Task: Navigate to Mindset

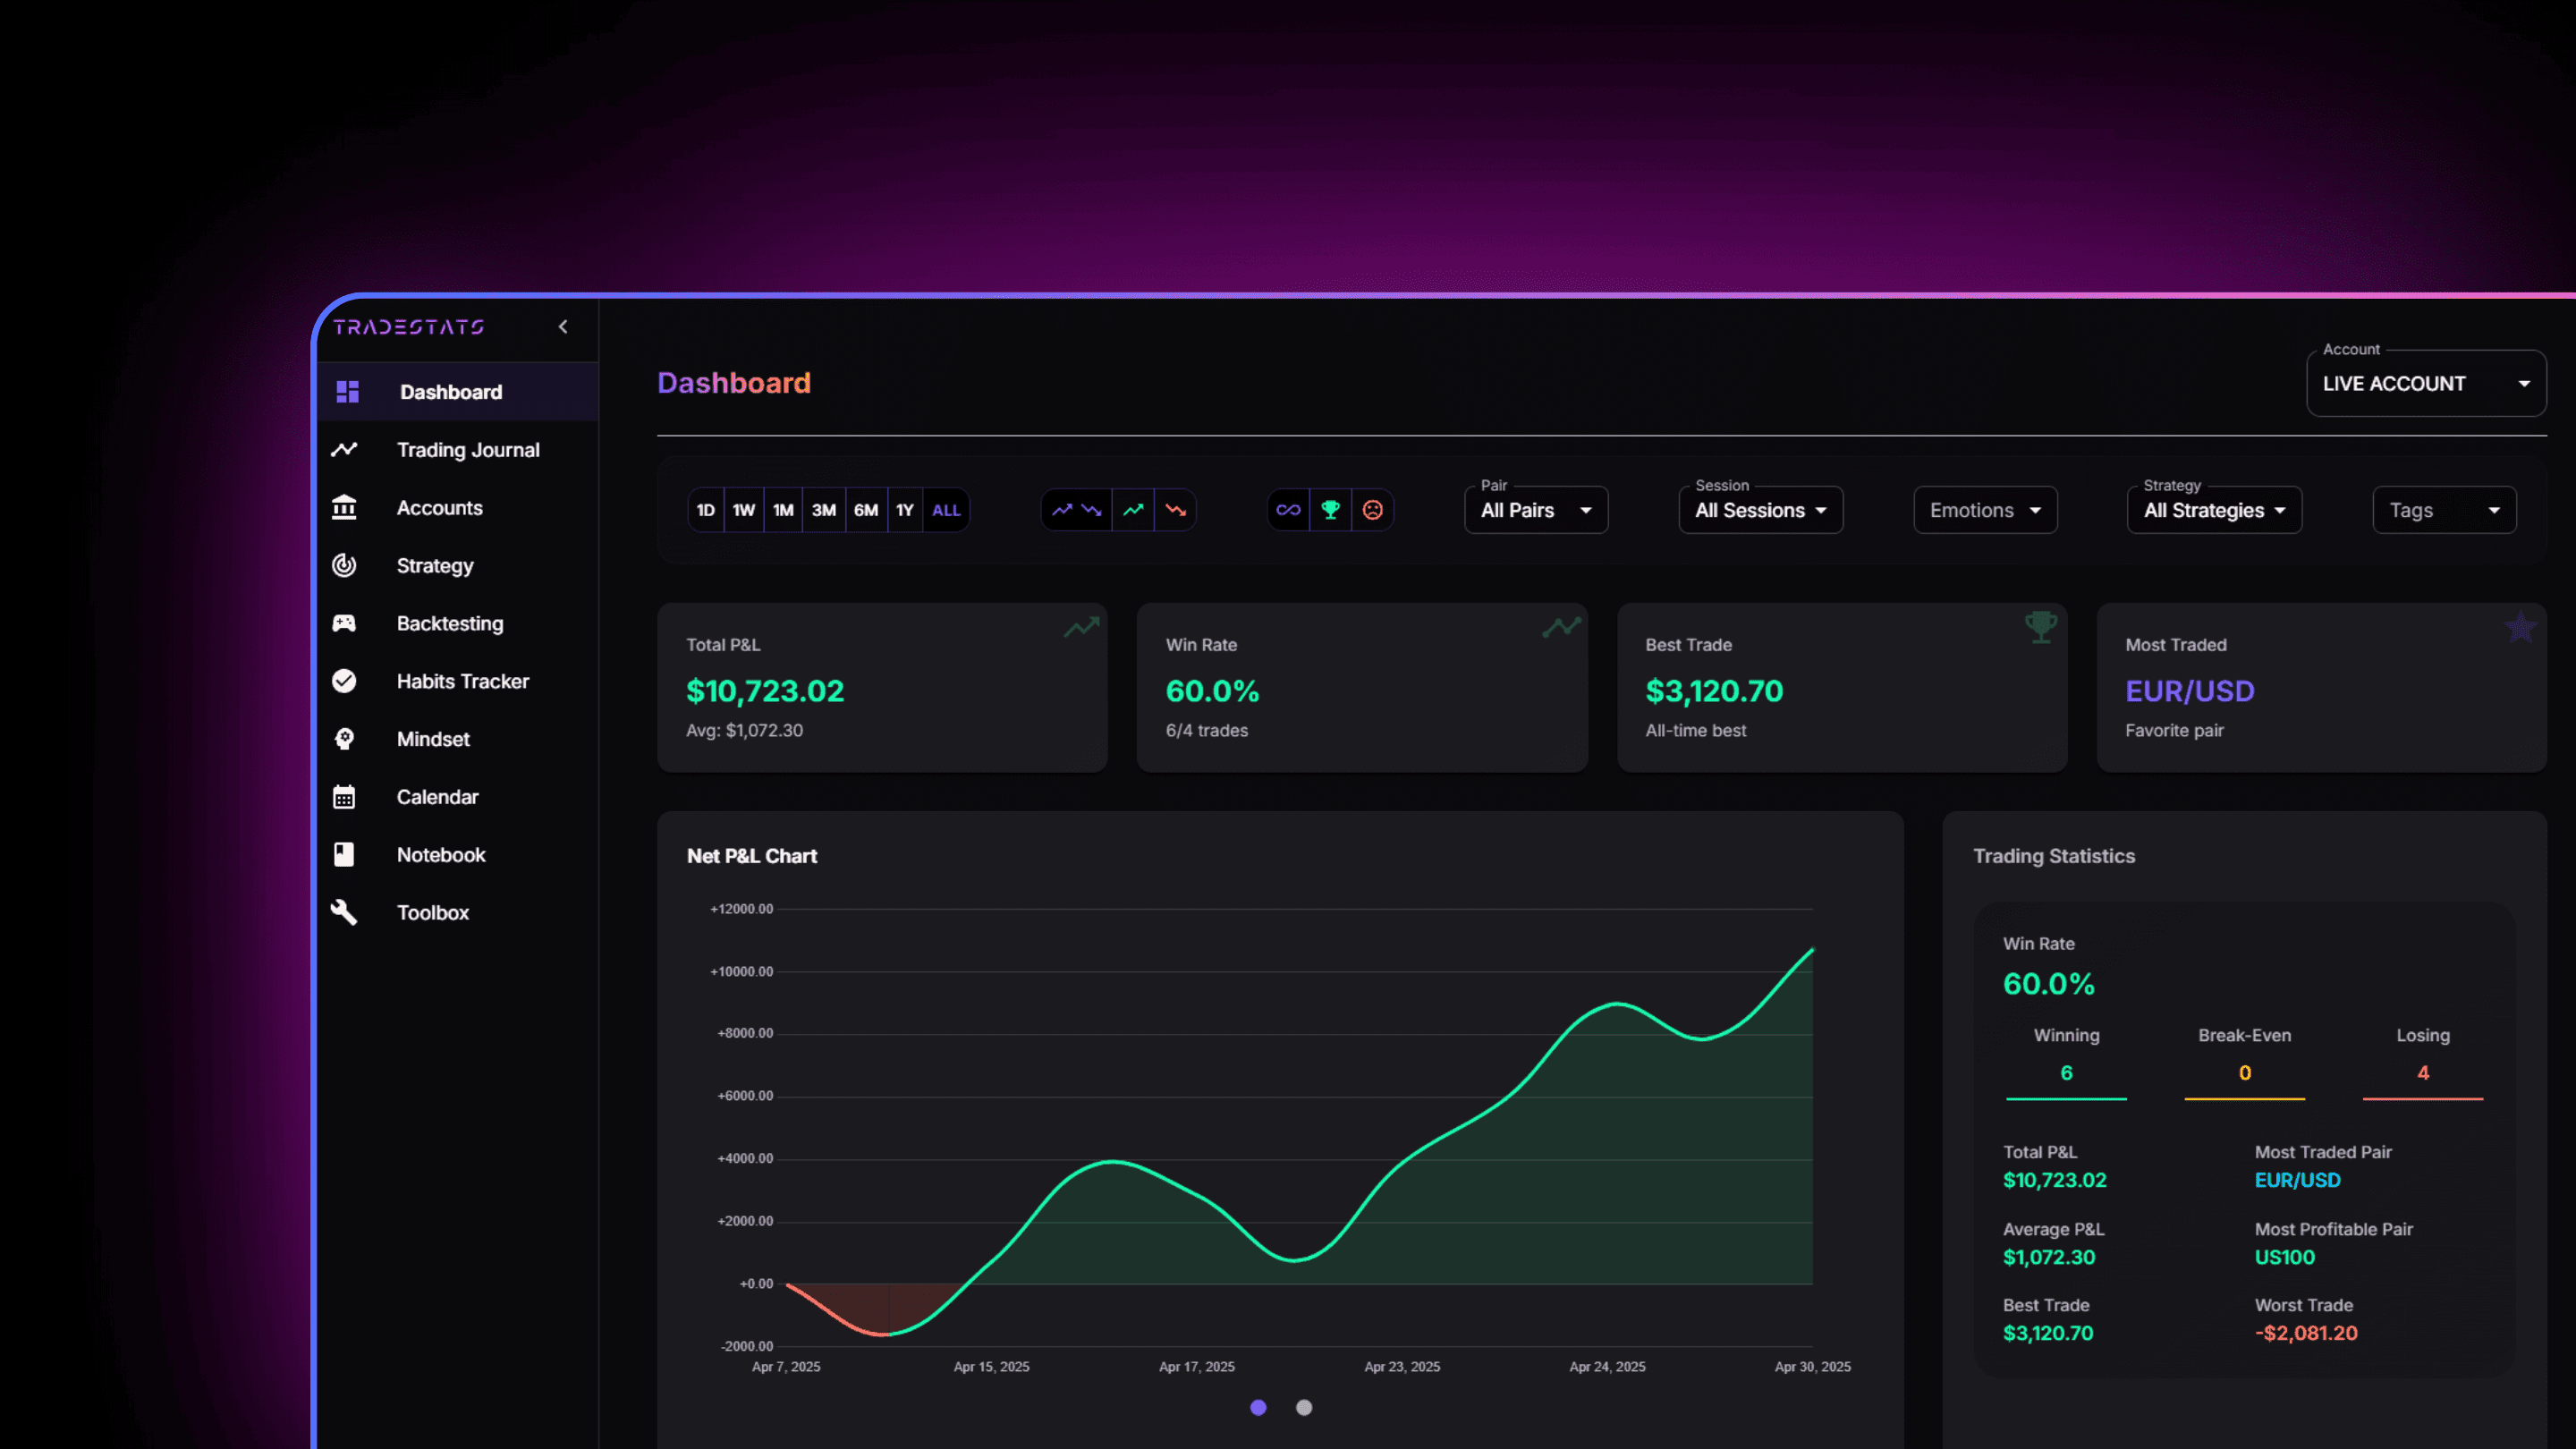Action: tap(459, 739)
